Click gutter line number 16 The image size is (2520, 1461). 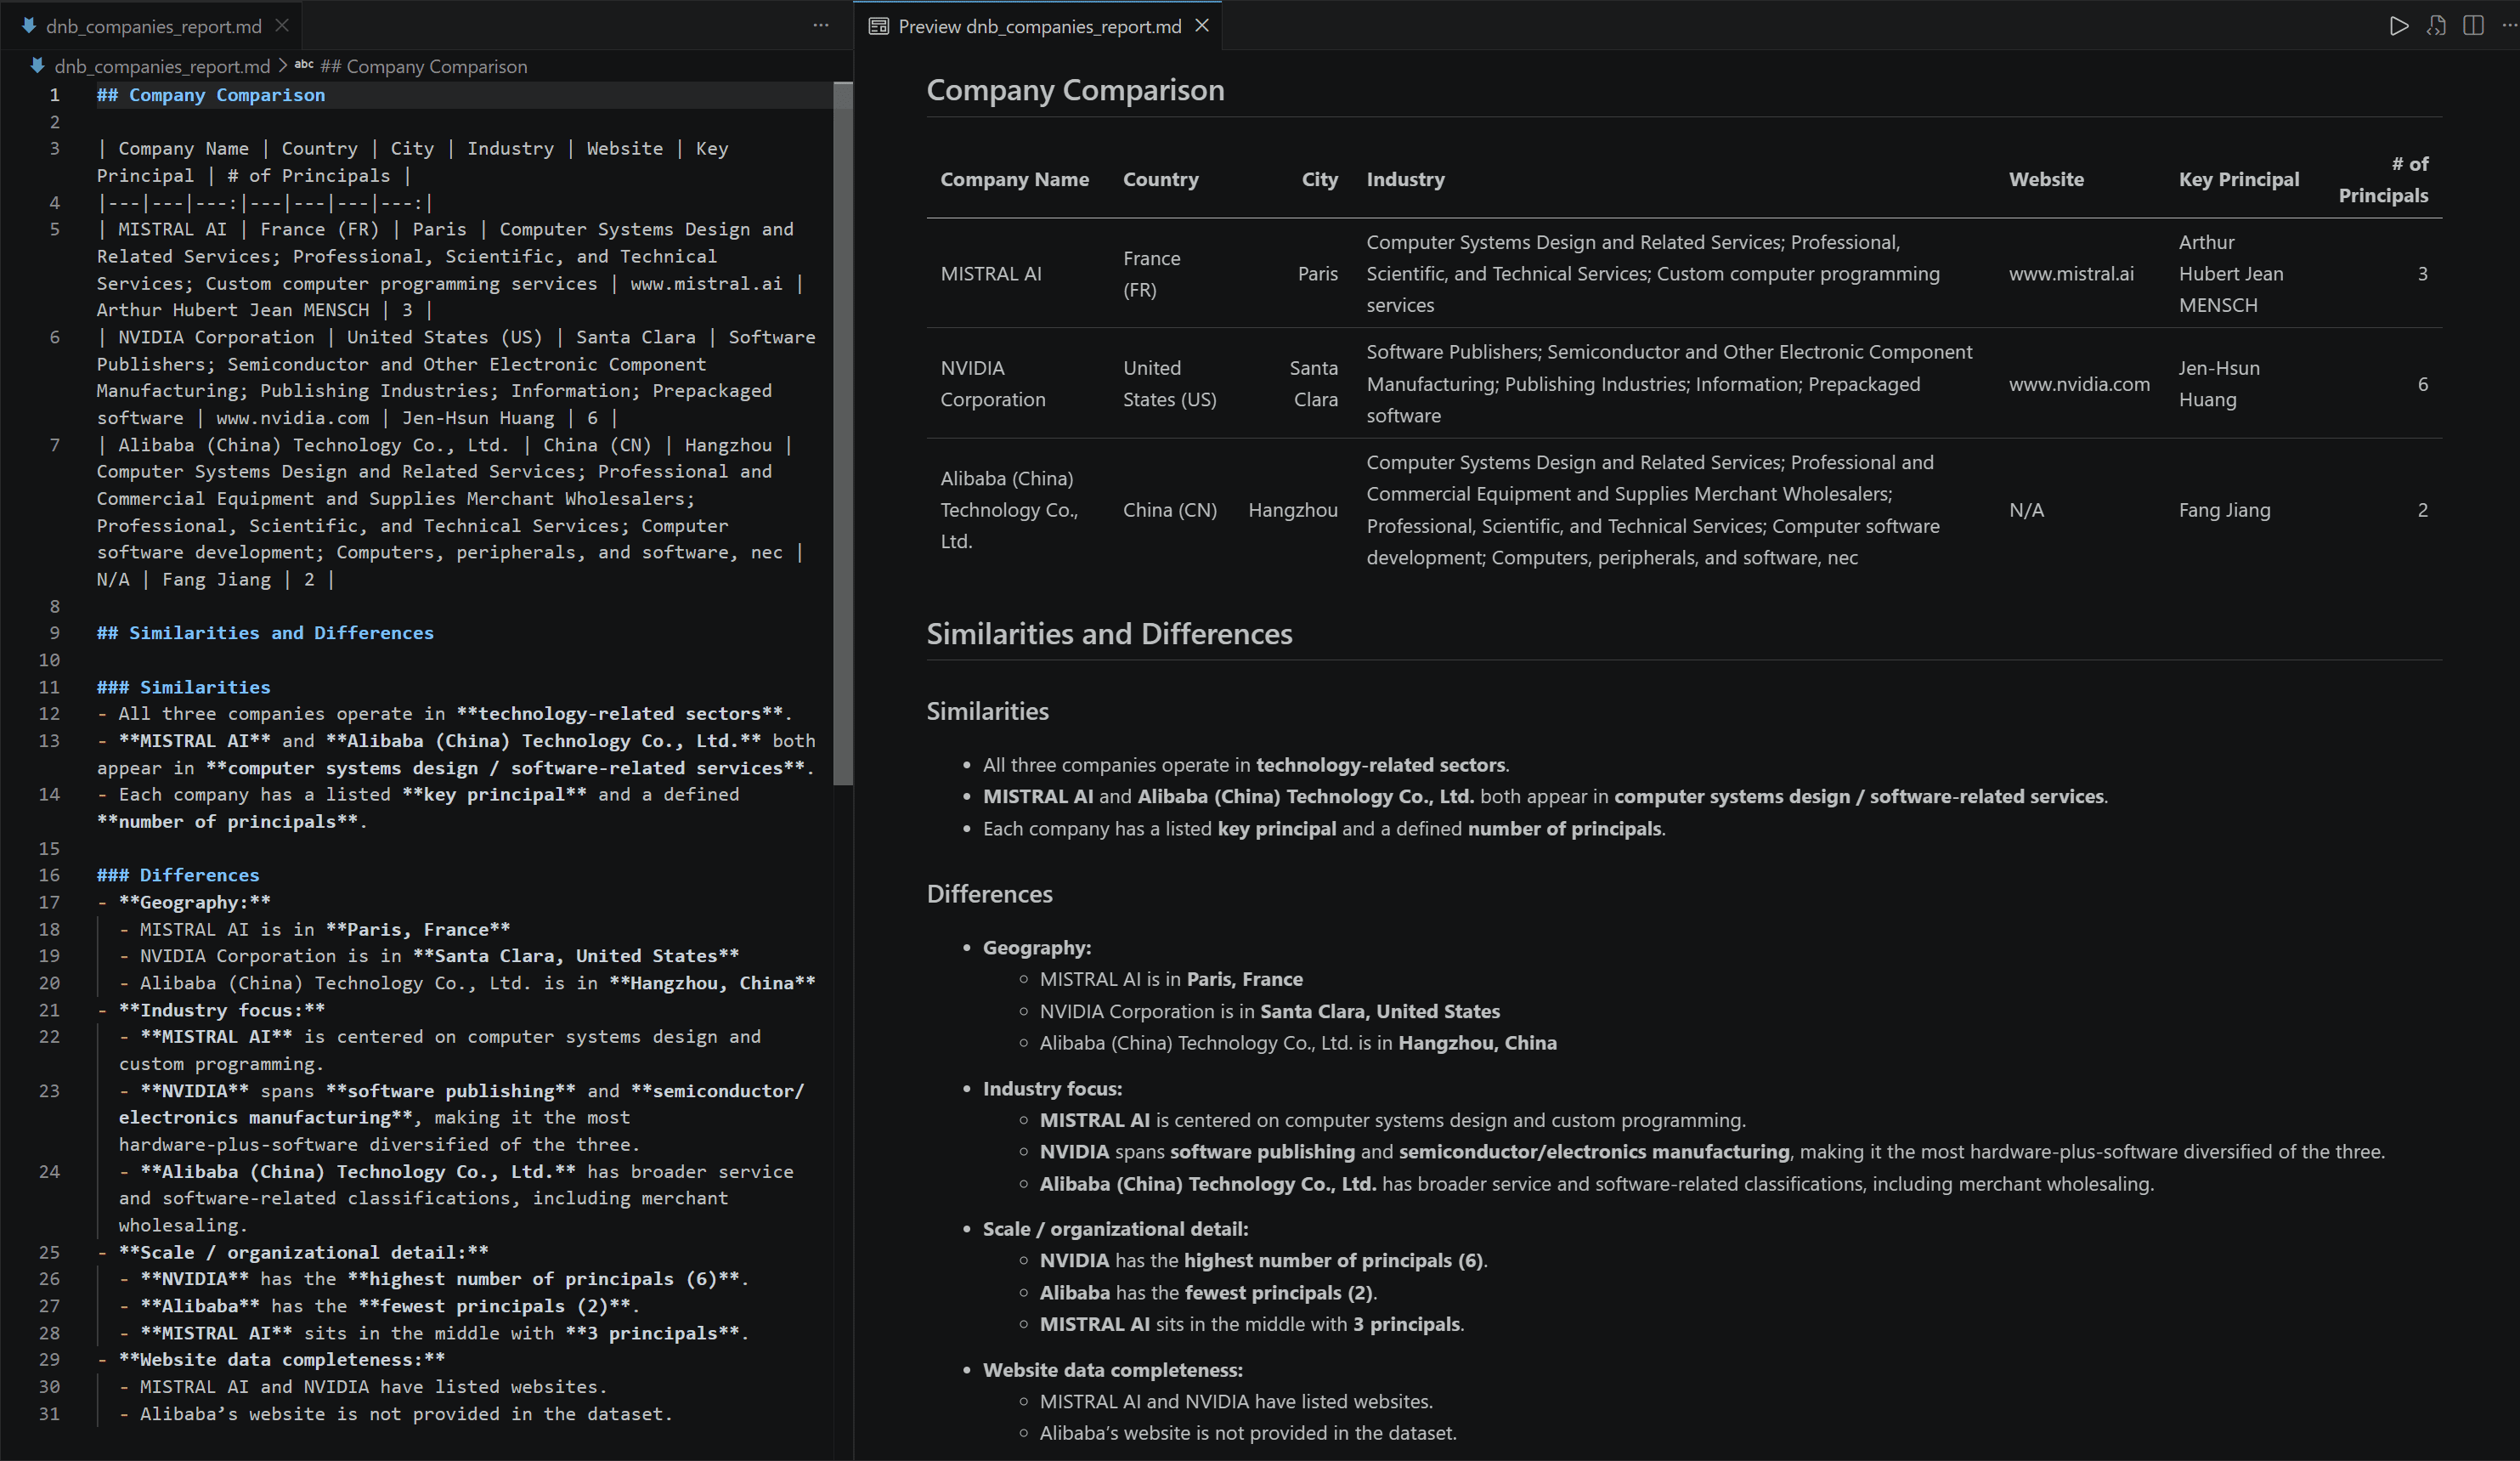click(x=49, y=875)
